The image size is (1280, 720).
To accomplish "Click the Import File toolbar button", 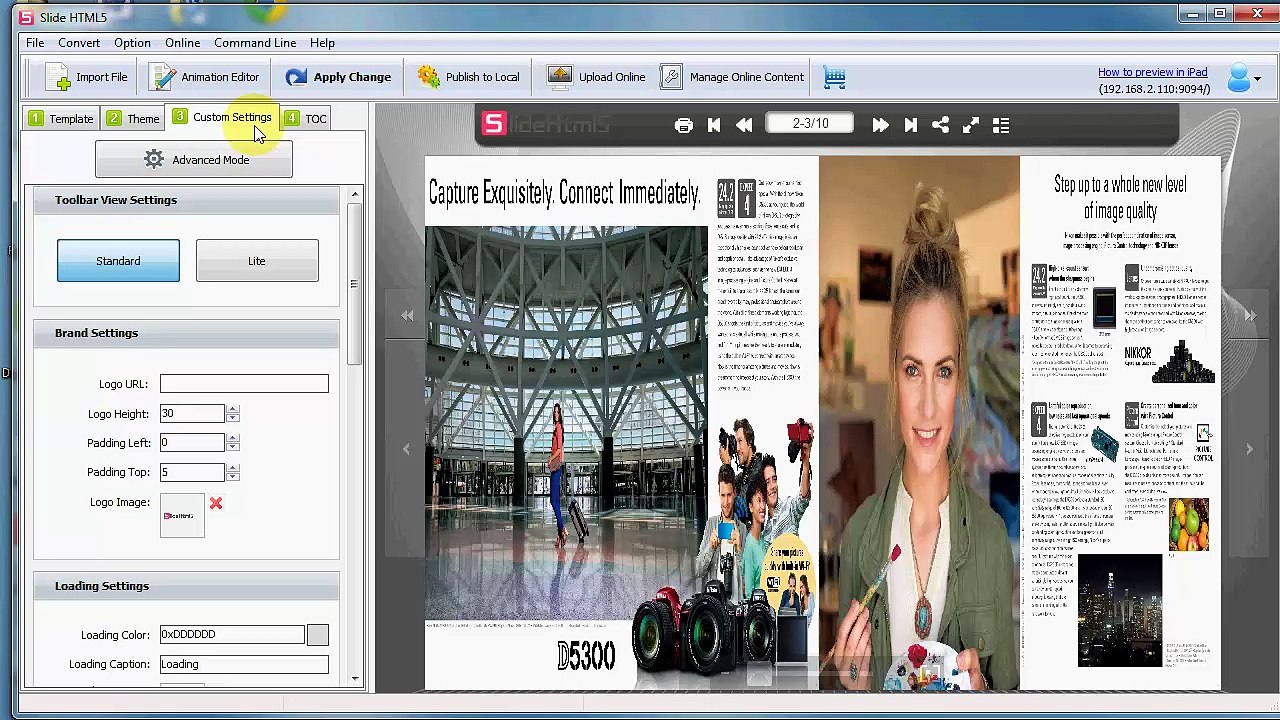I will 88,77.
